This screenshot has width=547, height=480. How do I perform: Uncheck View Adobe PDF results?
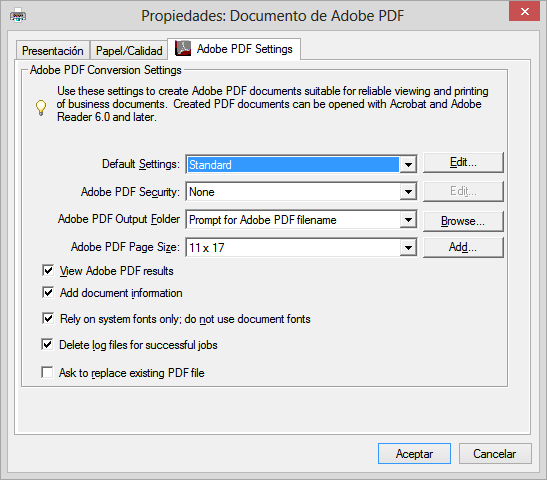point(48,270)
